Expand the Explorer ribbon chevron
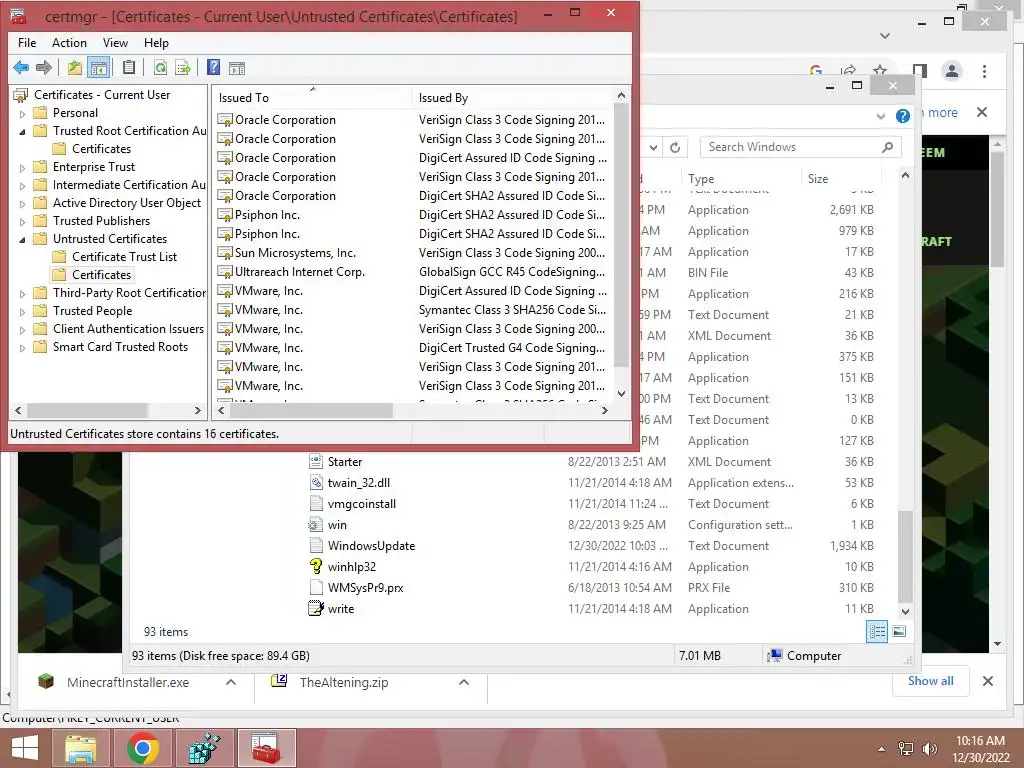 coord(880,116)
